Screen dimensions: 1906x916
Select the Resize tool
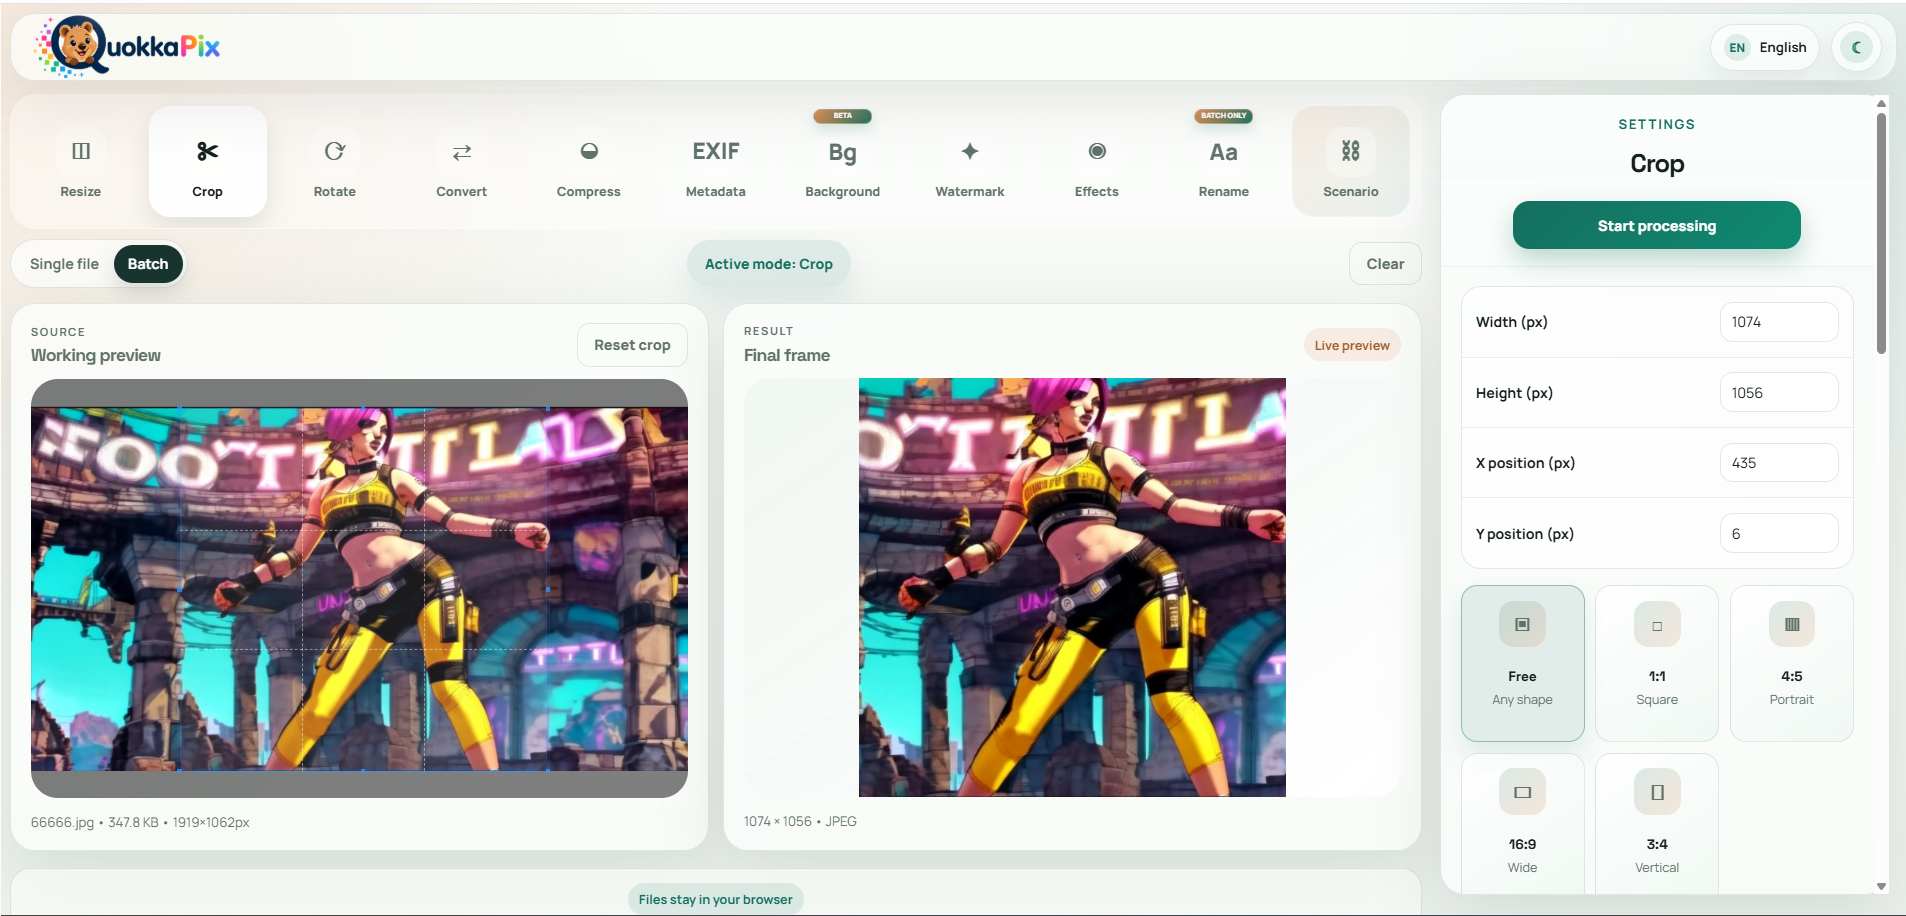point(81,162)
